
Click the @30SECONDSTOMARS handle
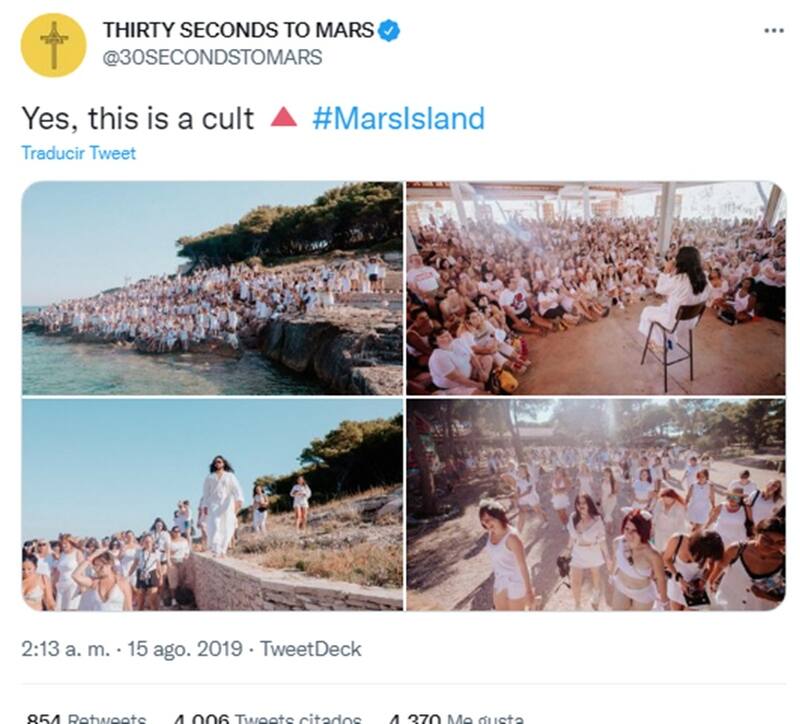pos(212,57)
